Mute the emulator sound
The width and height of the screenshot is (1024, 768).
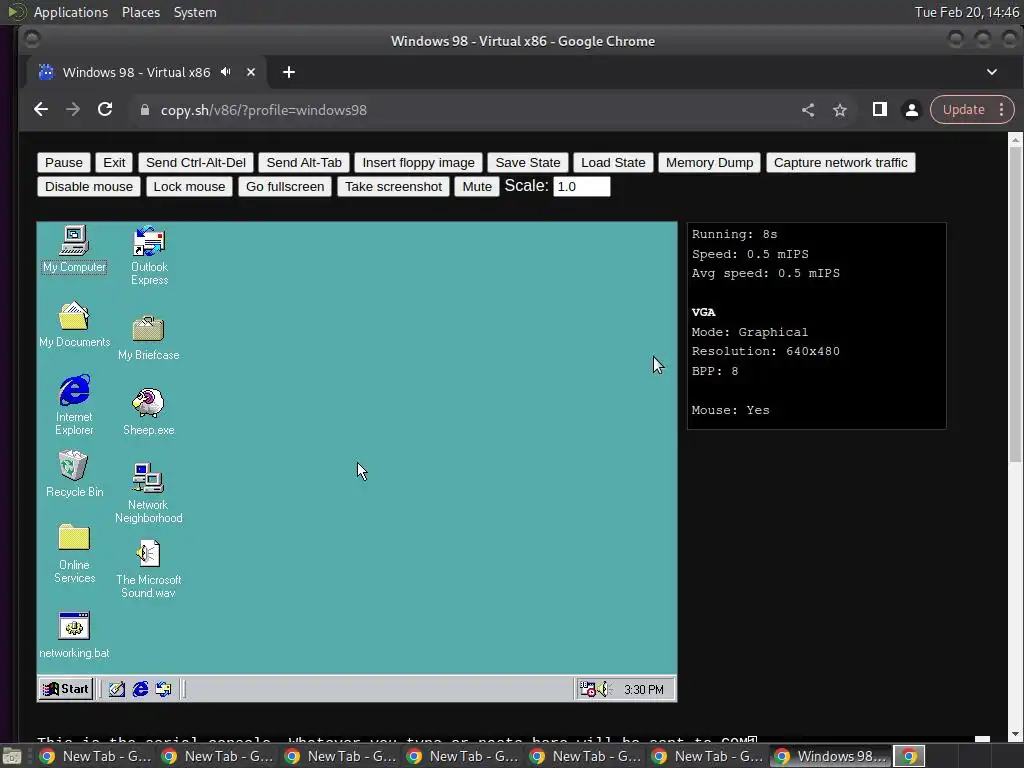pos(477,187)
